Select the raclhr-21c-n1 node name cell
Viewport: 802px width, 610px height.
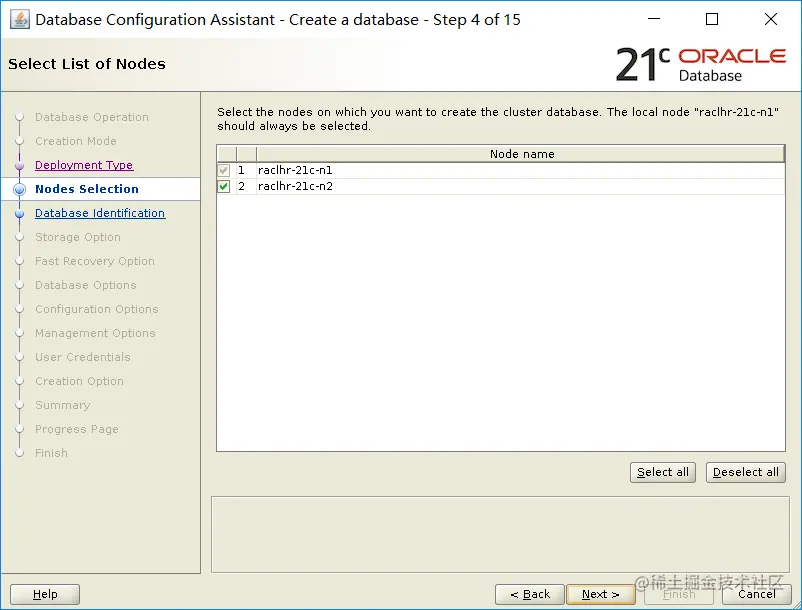pyautogui.click(x=521, y=170)
